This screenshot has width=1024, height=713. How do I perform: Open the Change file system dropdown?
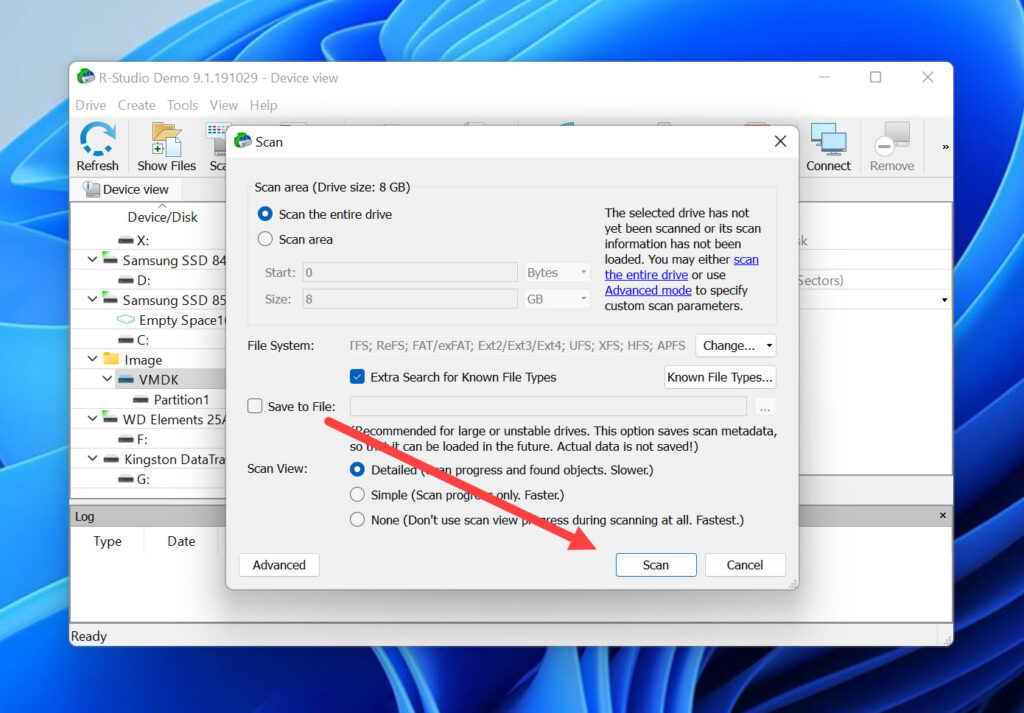[735, 345]
